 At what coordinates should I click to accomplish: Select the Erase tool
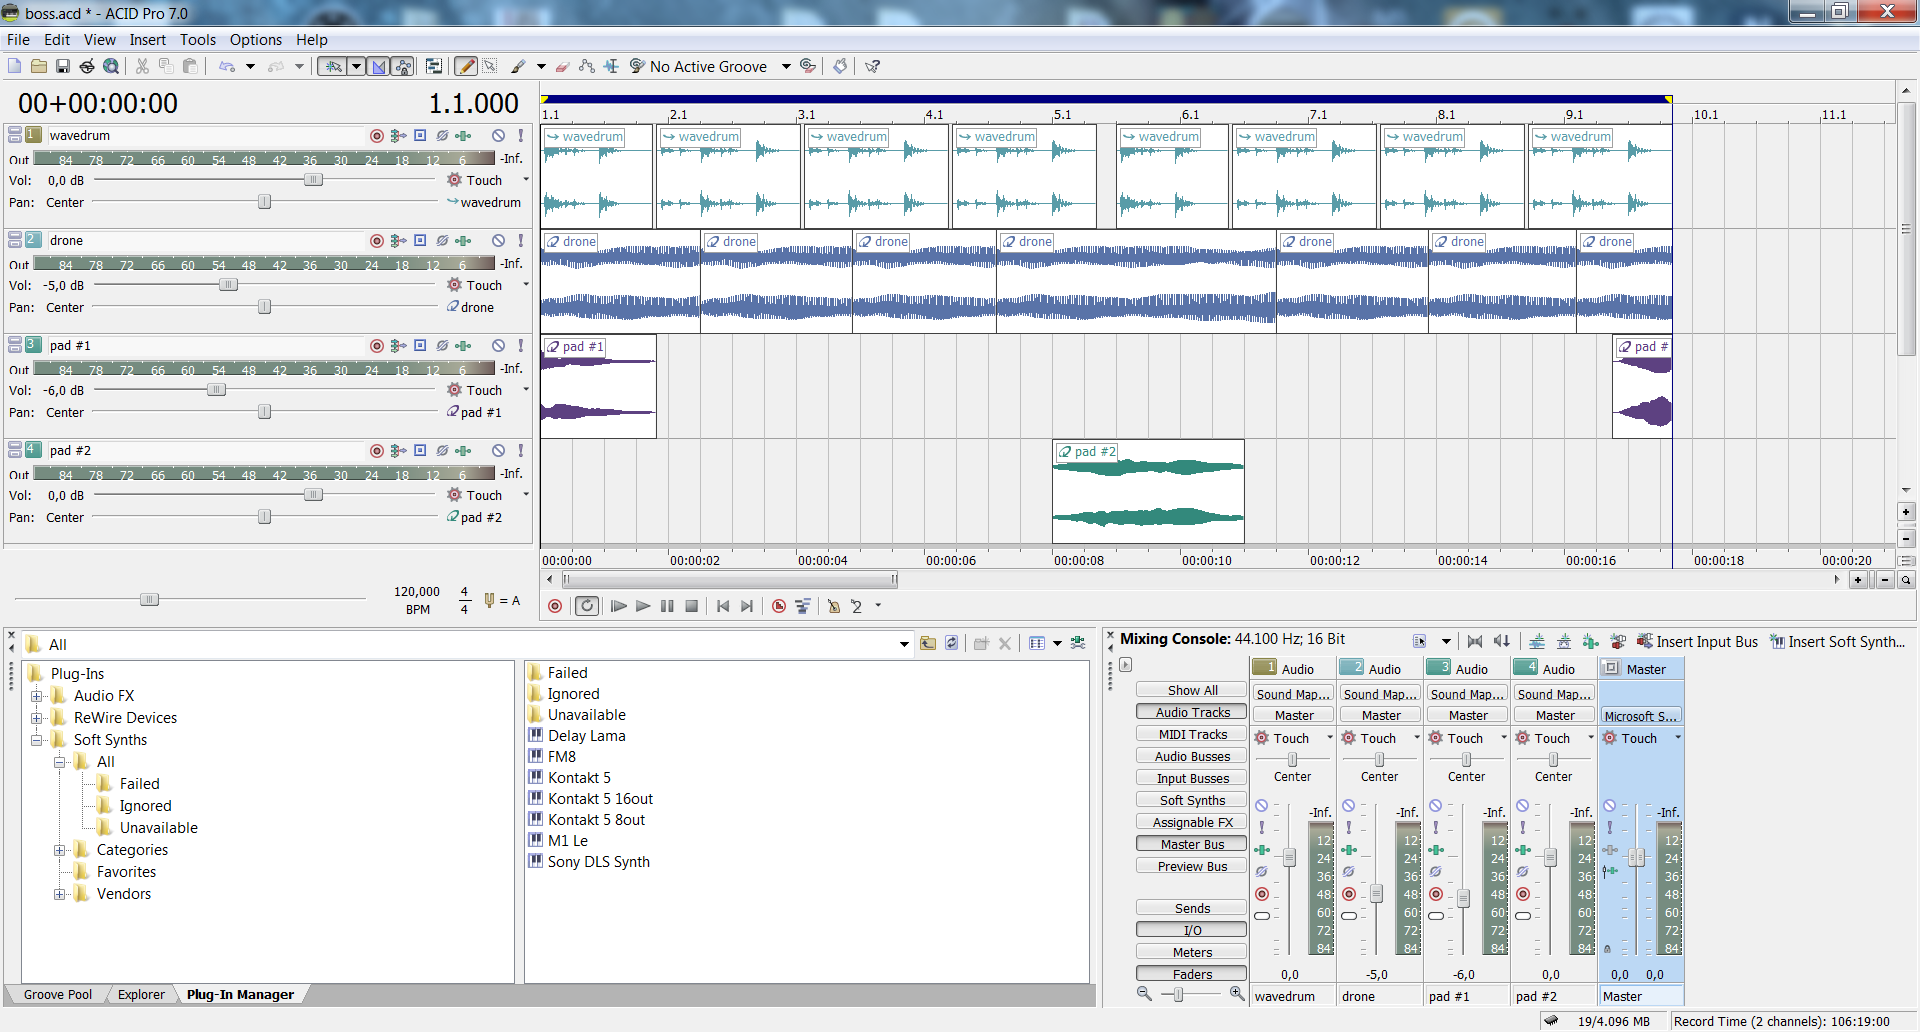click(x=562, y=66)
